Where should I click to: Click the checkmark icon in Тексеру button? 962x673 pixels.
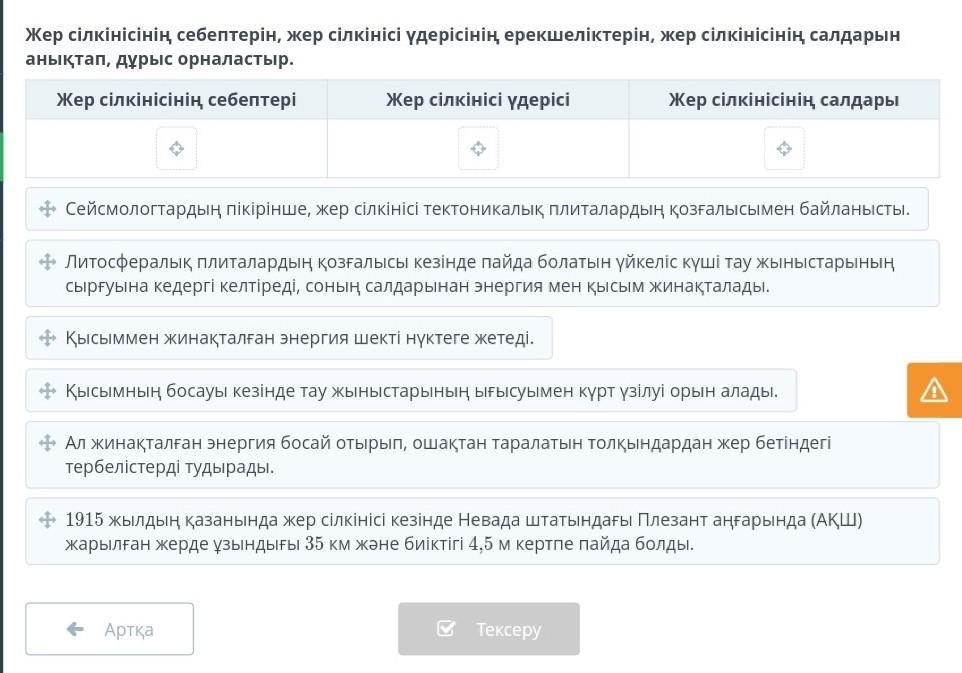pyautogui.click(x=446, y=628)
